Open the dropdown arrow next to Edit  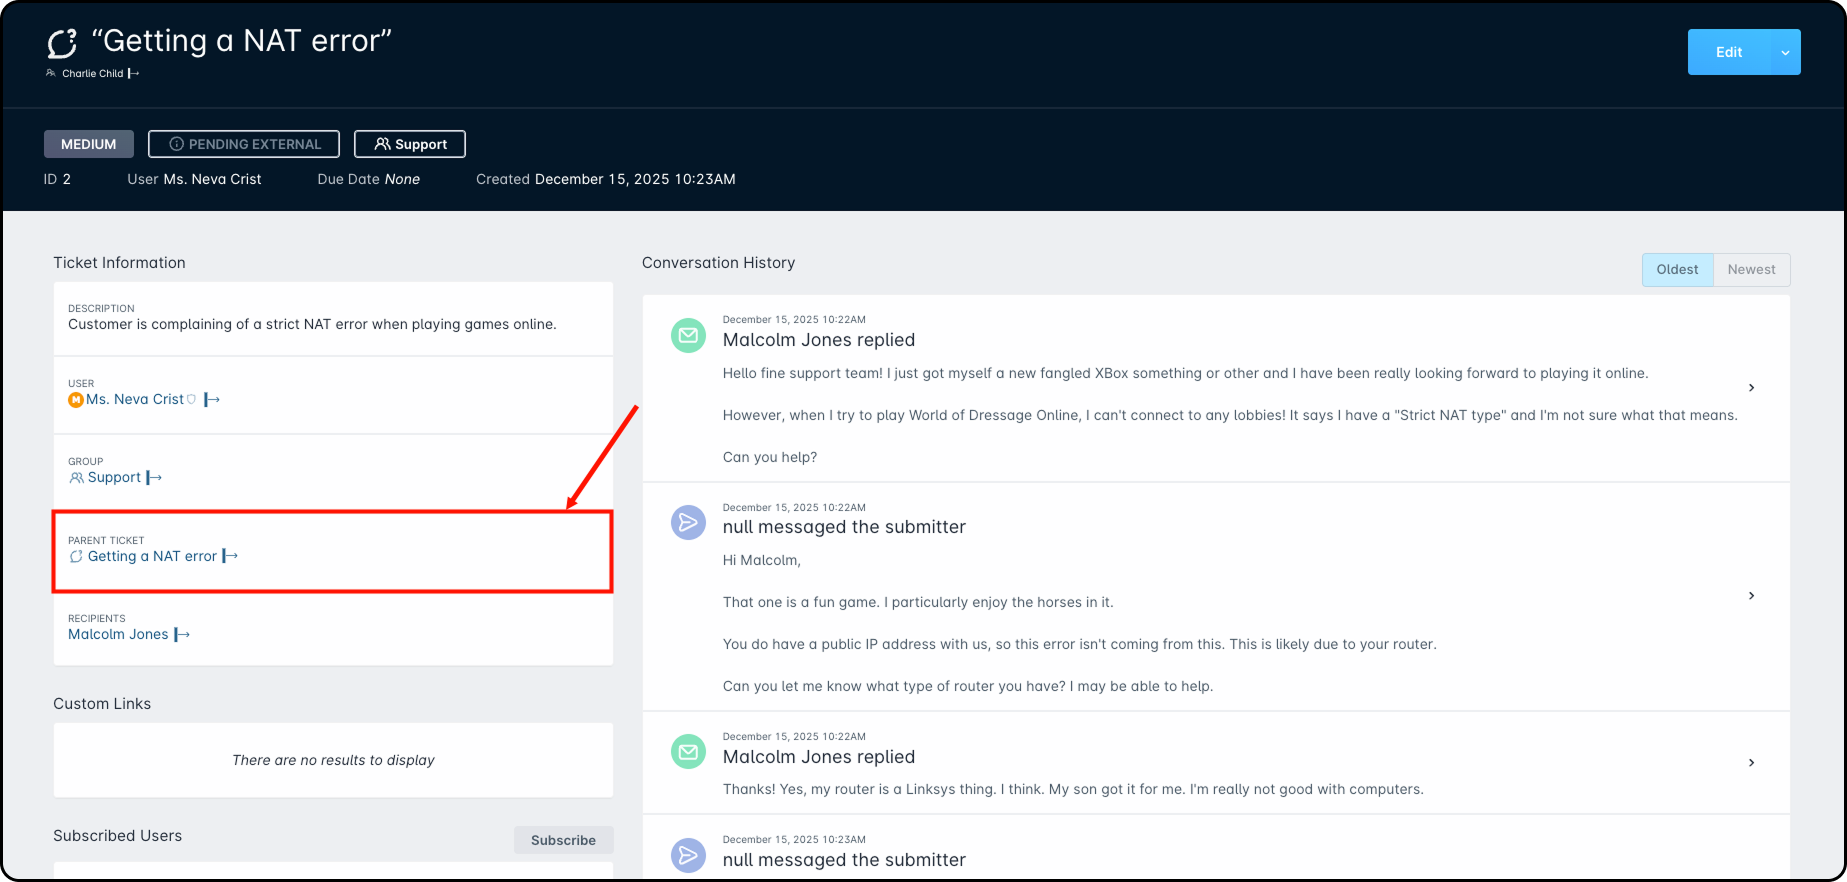[1785, 53]
